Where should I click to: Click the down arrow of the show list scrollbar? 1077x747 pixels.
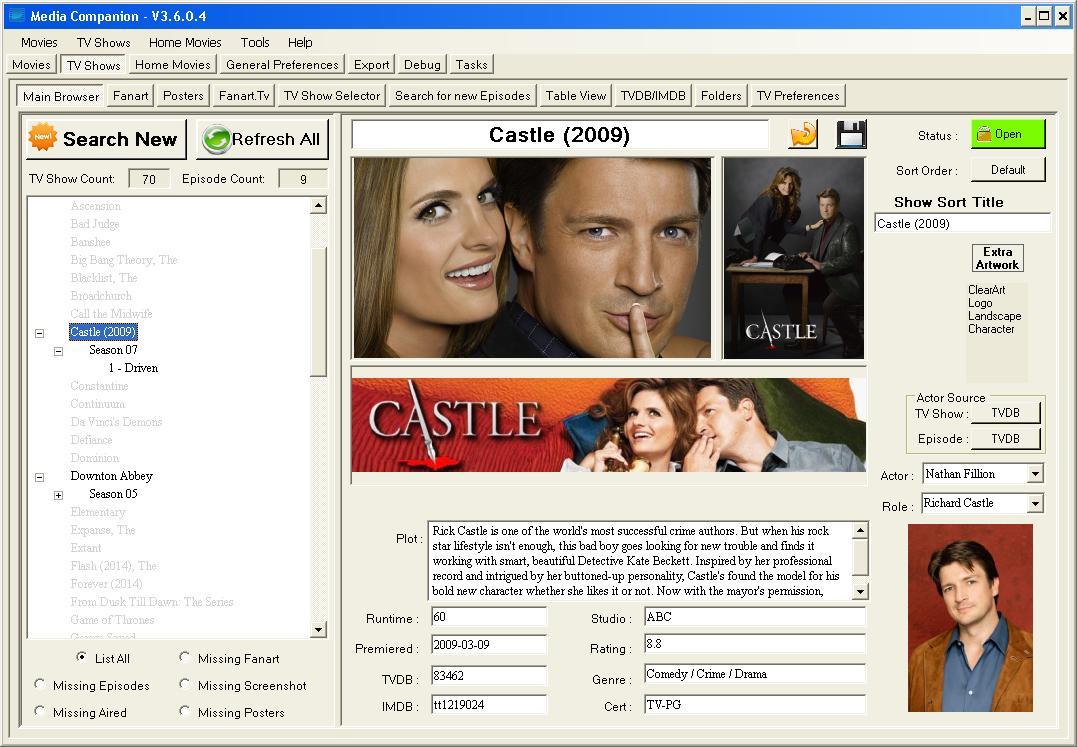(318, 629)
